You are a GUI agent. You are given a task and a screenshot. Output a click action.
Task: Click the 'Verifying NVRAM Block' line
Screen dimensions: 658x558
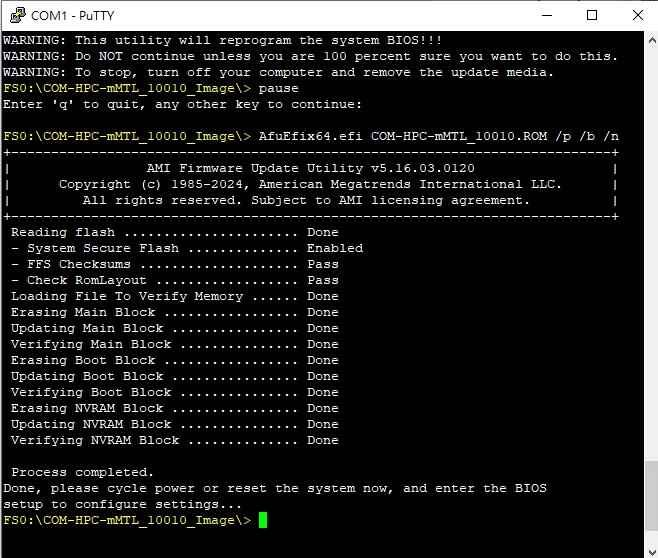pyautogui.click(x=95, y=440)
